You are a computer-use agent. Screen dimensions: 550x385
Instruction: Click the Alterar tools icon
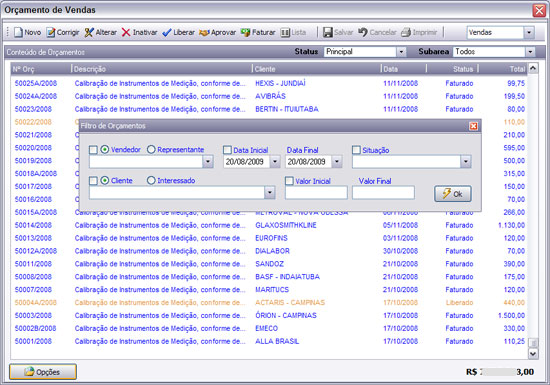(x=89, y=33)
